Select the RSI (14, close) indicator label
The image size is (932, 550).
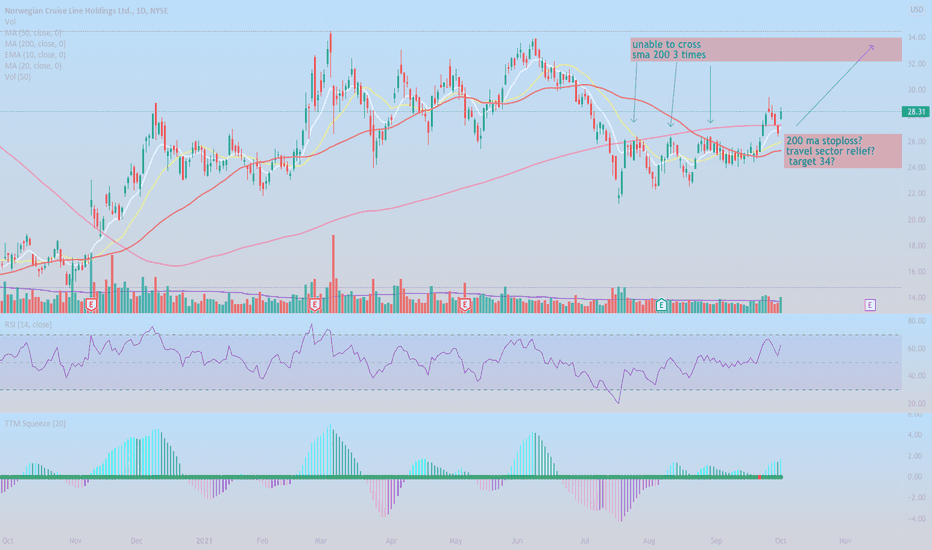pyautogui.click(x=28, y=325)
